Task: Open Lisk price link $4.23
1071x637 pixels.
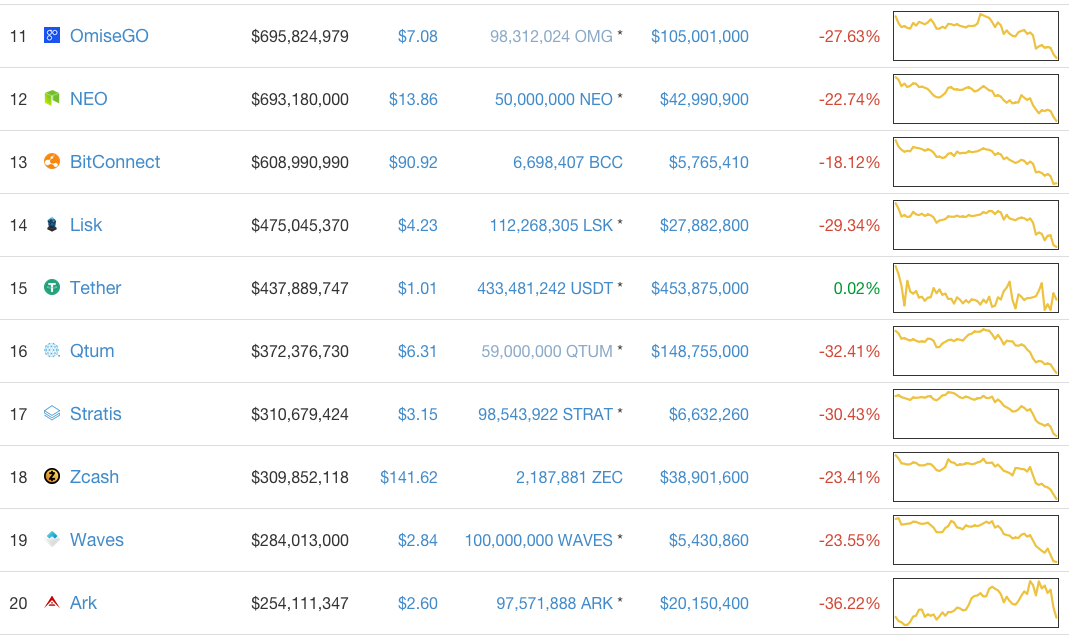Action: click(x=417, y=225)
